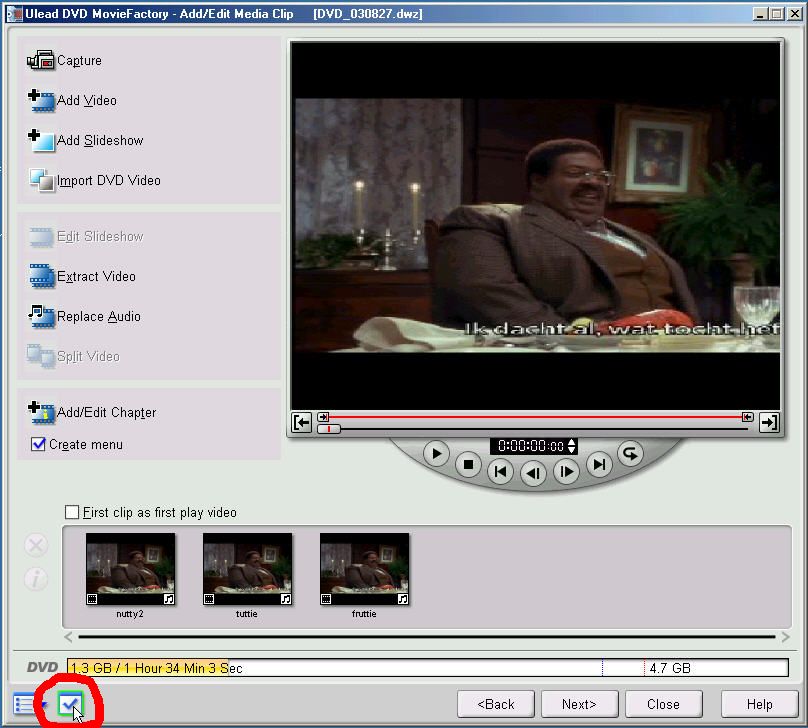Set mark-in with the left bracket button

tap(301, 422)
